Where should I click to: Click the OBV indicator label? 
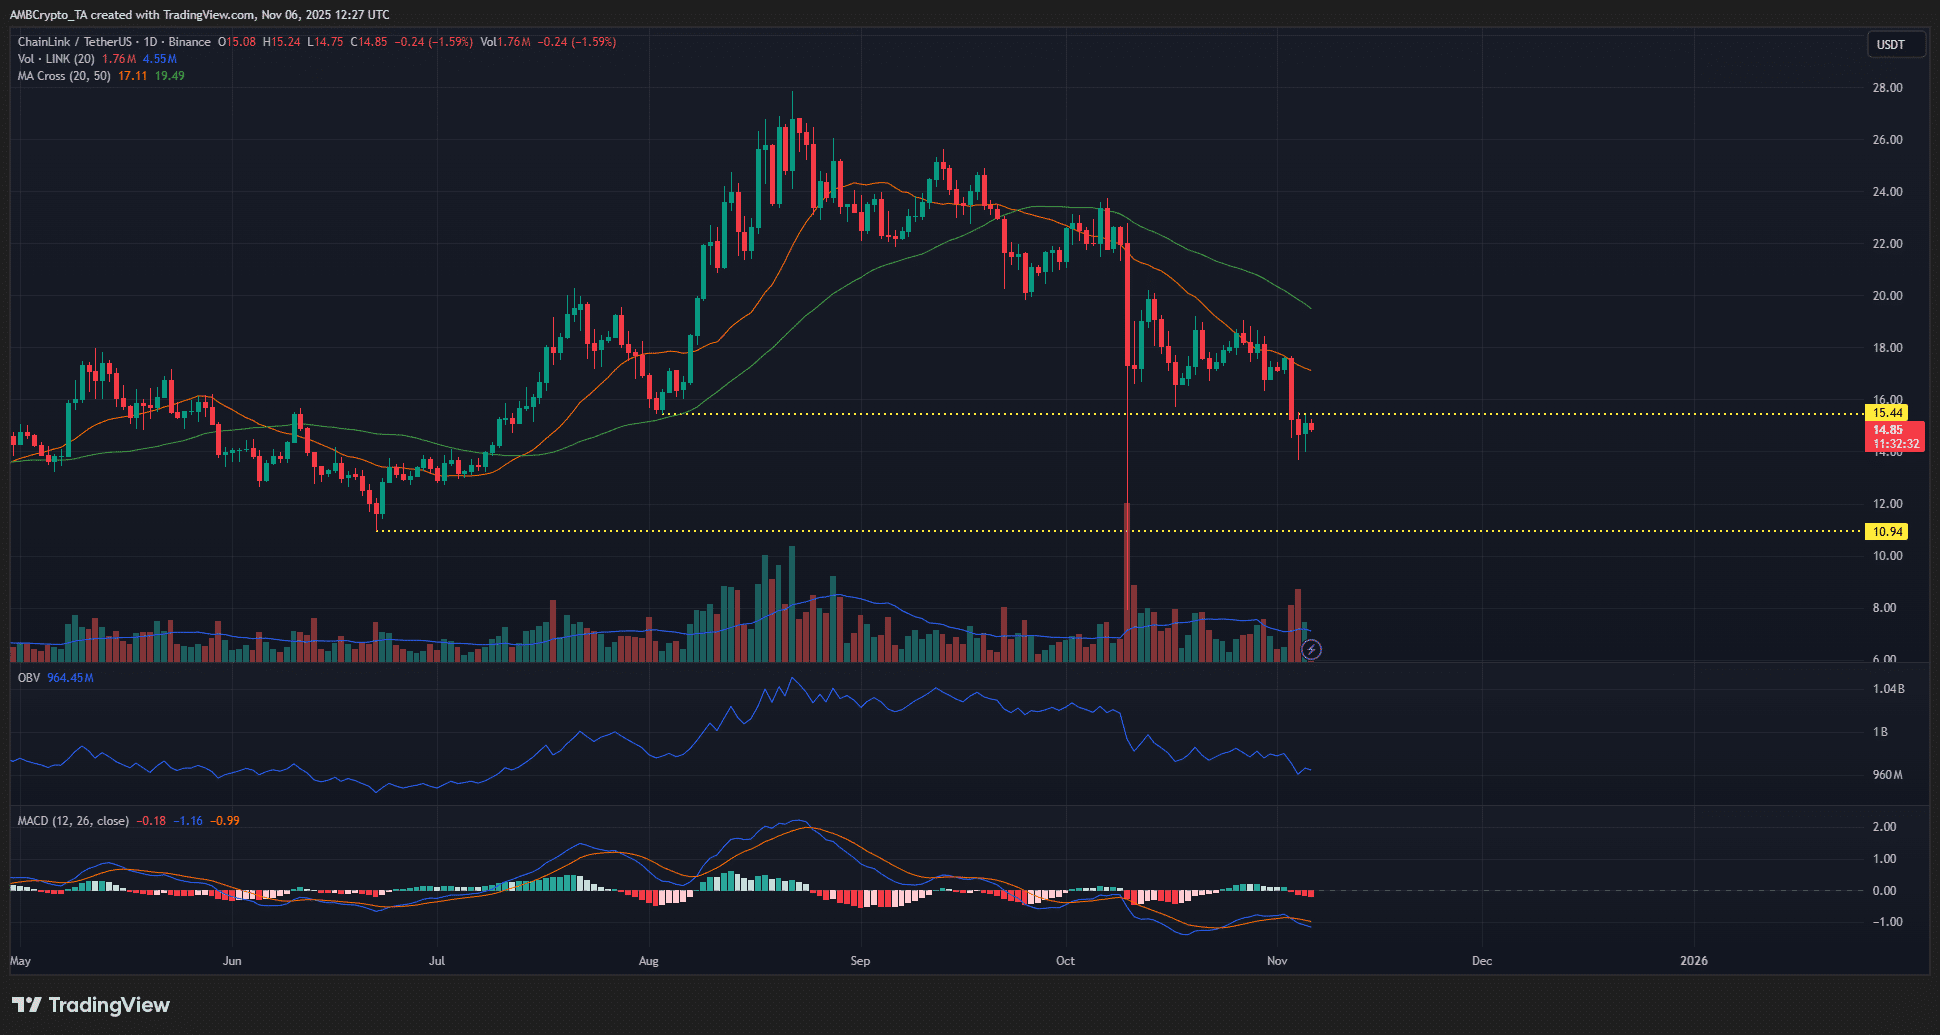(27, 677)
